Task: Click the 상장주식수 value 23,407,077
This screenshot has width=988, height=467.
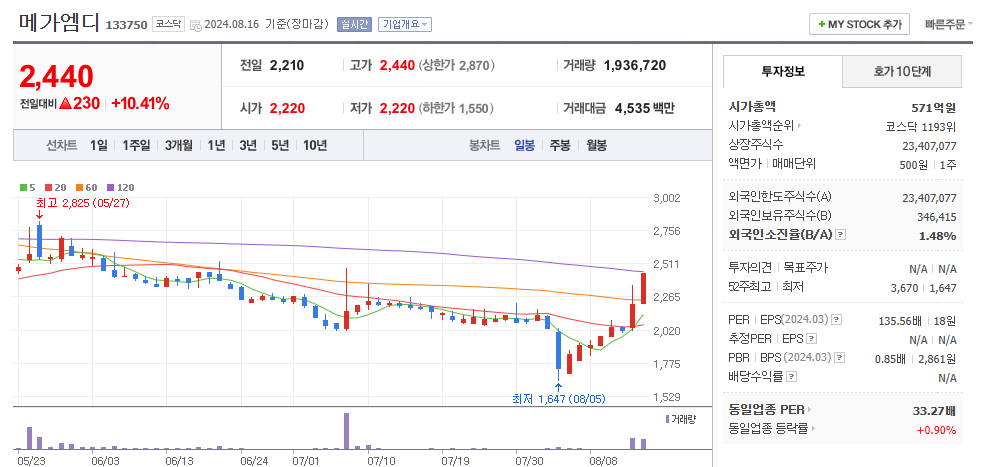Action: 929,146
